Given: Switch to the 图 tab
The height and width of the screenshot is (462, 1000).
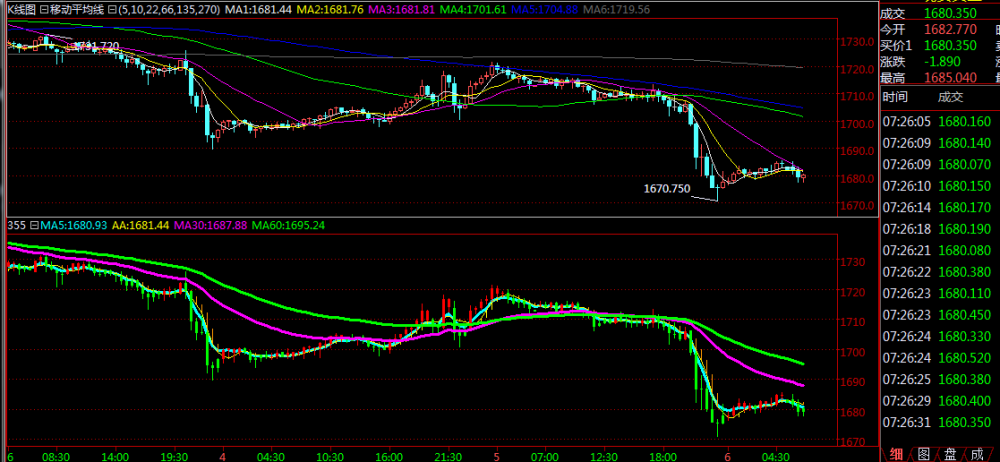Looking at the screenshot, I should point(923,454).
